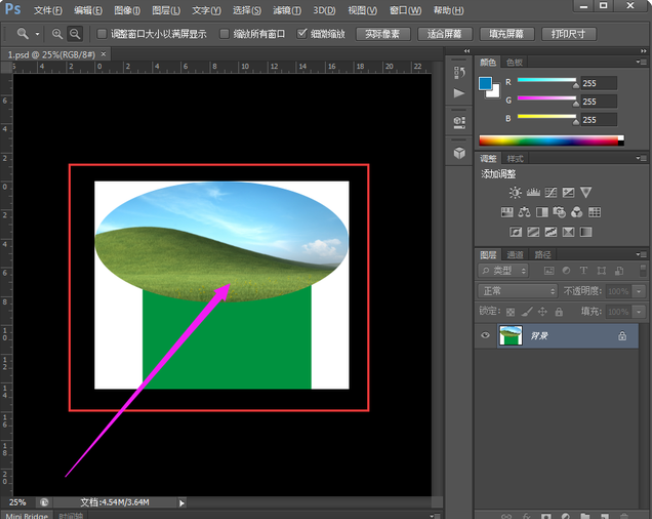Collapse the right panels with double-arrow

click(x=643, y=51)
